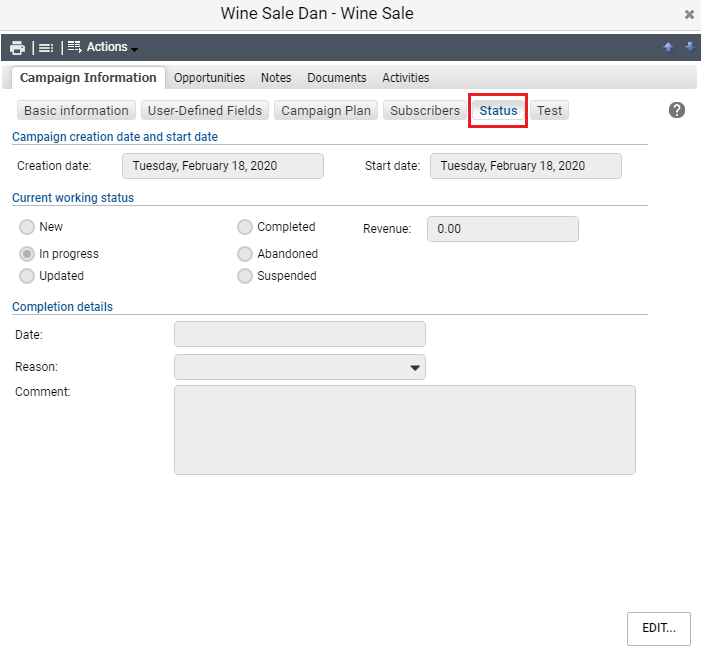
Task: Open the Actions menu icon
Action: [x=75, y=47]
